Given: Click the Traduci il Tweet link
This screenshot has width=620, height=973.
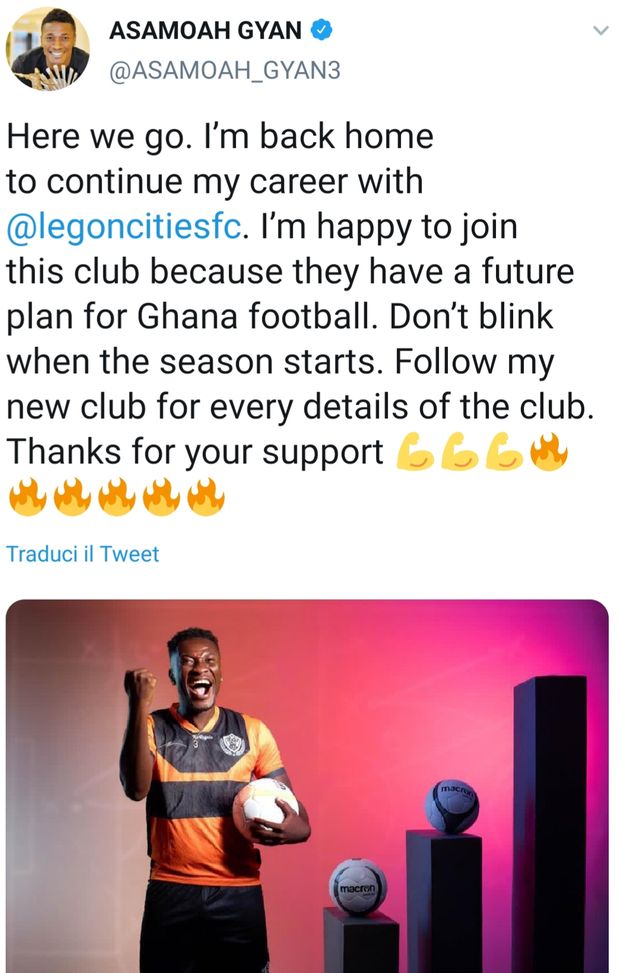Looking at the screenshot, I should [x=83, y=553].
